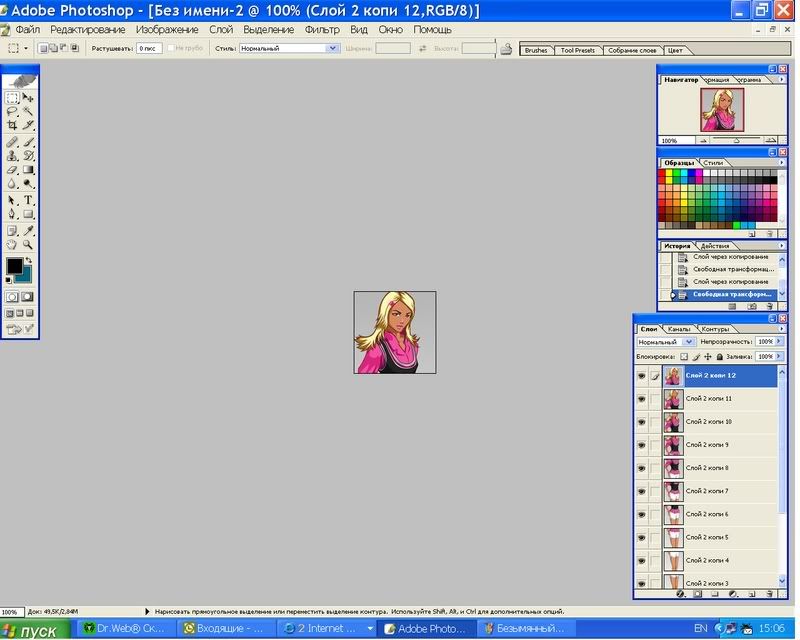Enable Quick Mask mode in toolbox
800x640 pixels.
[x=28, y=297]
